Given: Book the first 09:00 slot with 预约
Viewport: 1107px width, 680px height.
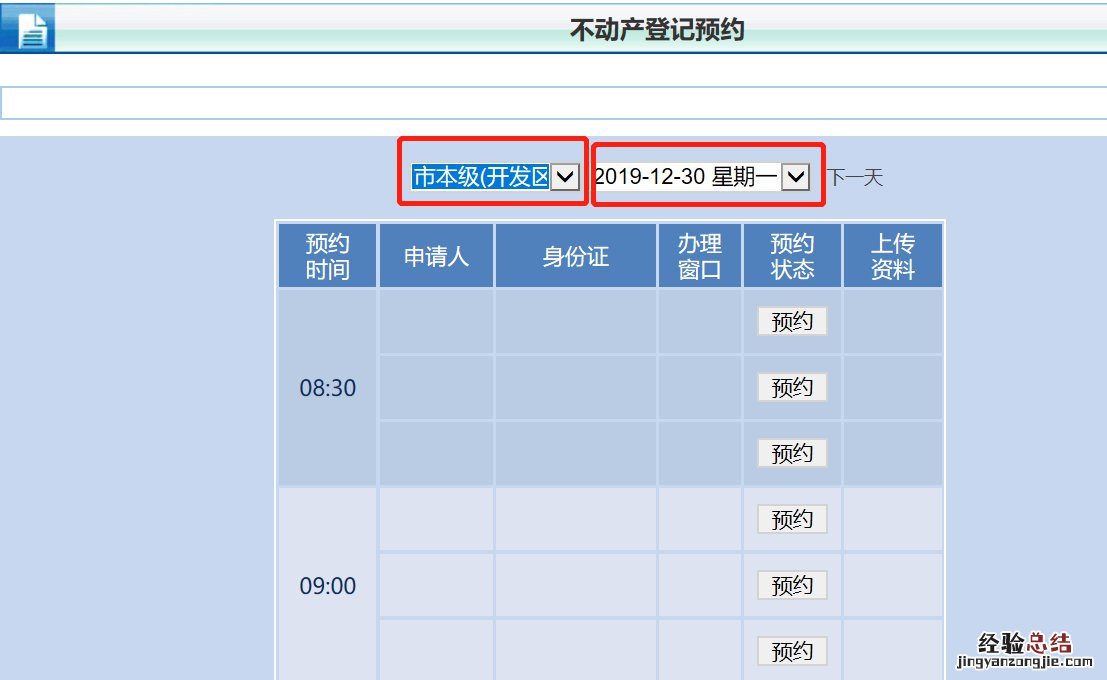Looking at the screenshot, I should (x=792, y=519).
